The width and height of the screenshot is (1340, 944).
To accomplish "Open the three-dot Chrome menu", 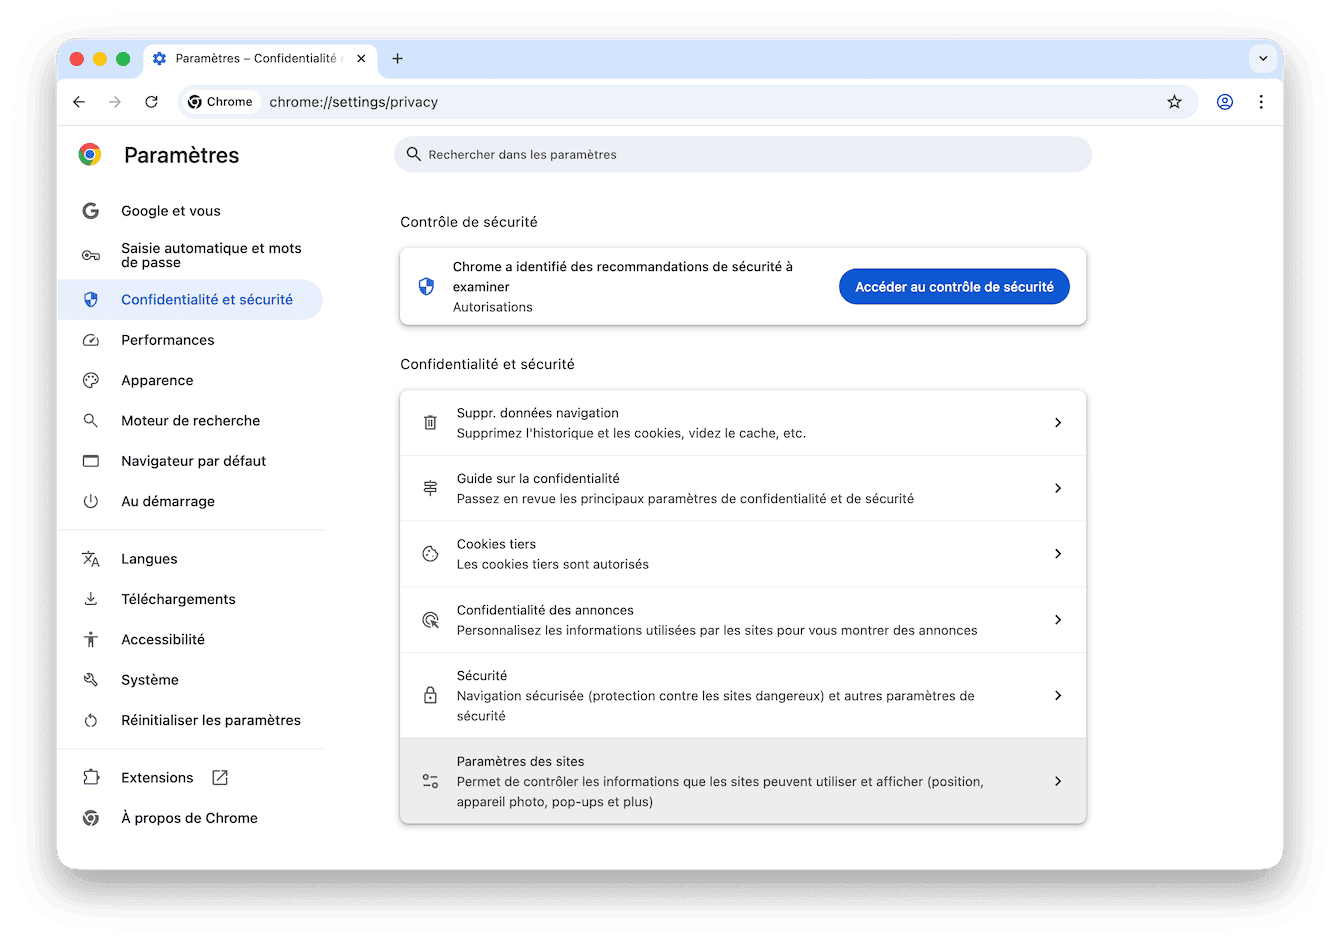I will click(x=1261, y=101).
